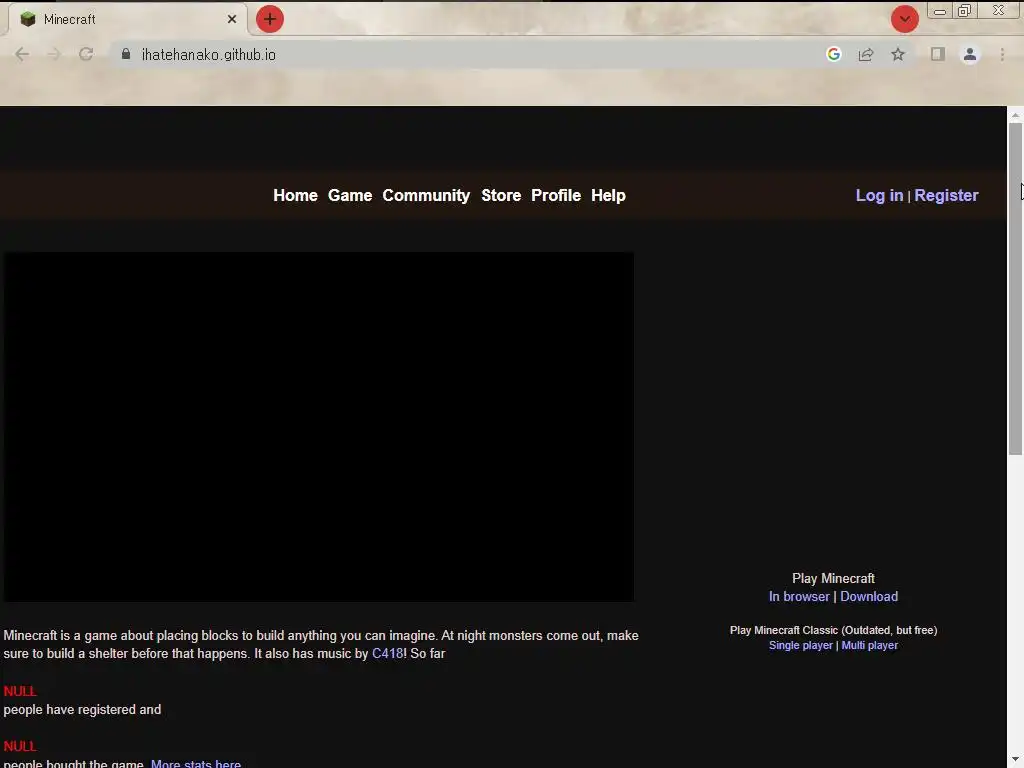Open the Profile menu item
The height and width of the screenshot is (768, 1024).
tap(556, 195)
